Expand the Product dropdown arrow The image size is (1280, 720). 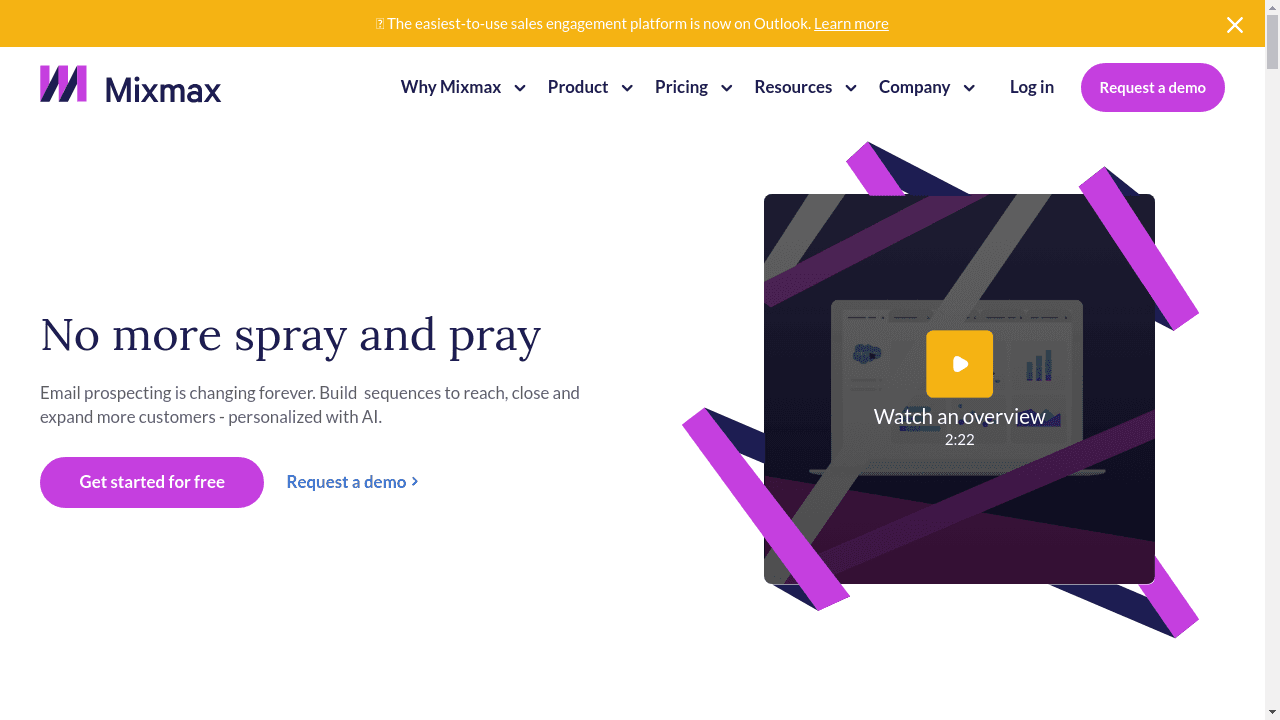[x=627, y=88]
